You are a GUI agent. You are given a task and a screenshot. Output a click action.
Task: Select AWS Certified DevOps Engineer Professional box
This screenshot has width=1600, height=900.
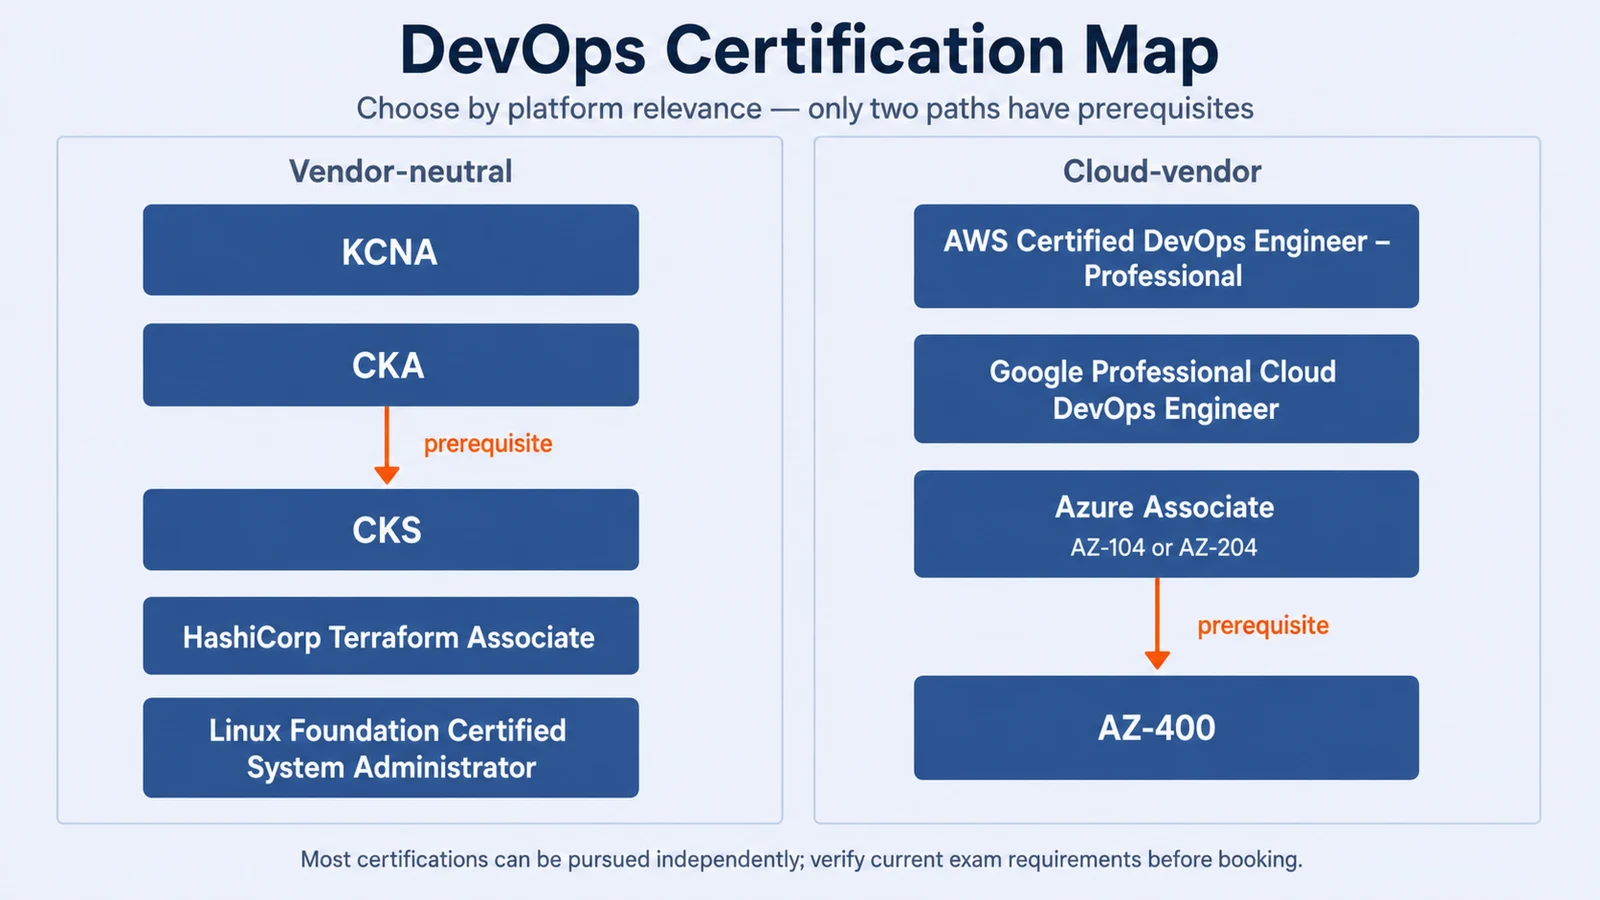(1166, 256)
